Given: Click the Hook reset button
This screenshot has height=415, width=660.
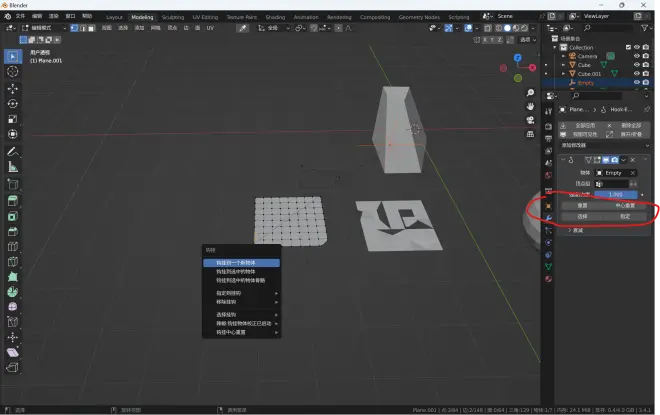Looking at the screenshot, I should coord(583,206).
